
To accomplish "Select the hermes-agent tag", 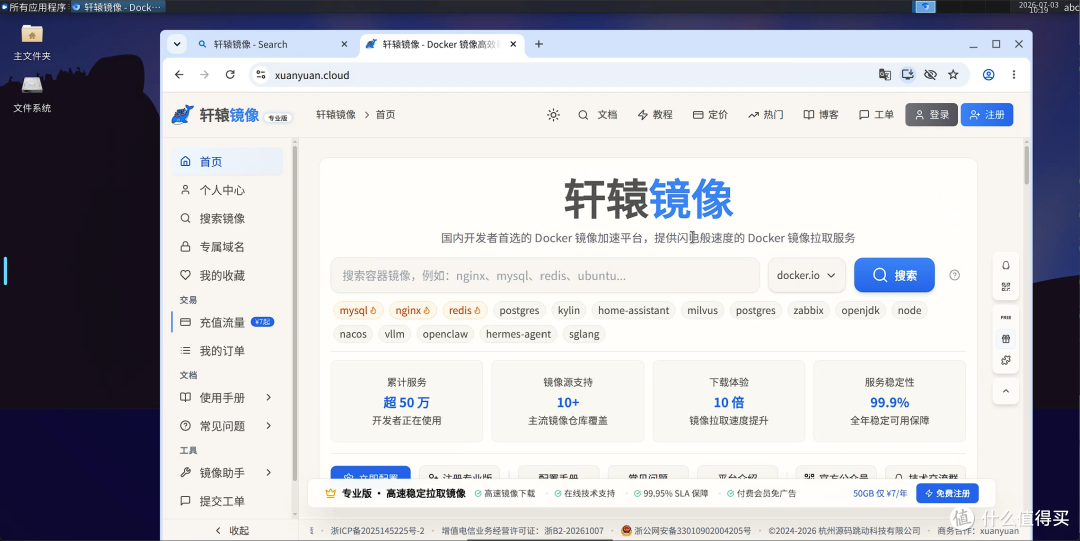I will [x=519, y=334].
